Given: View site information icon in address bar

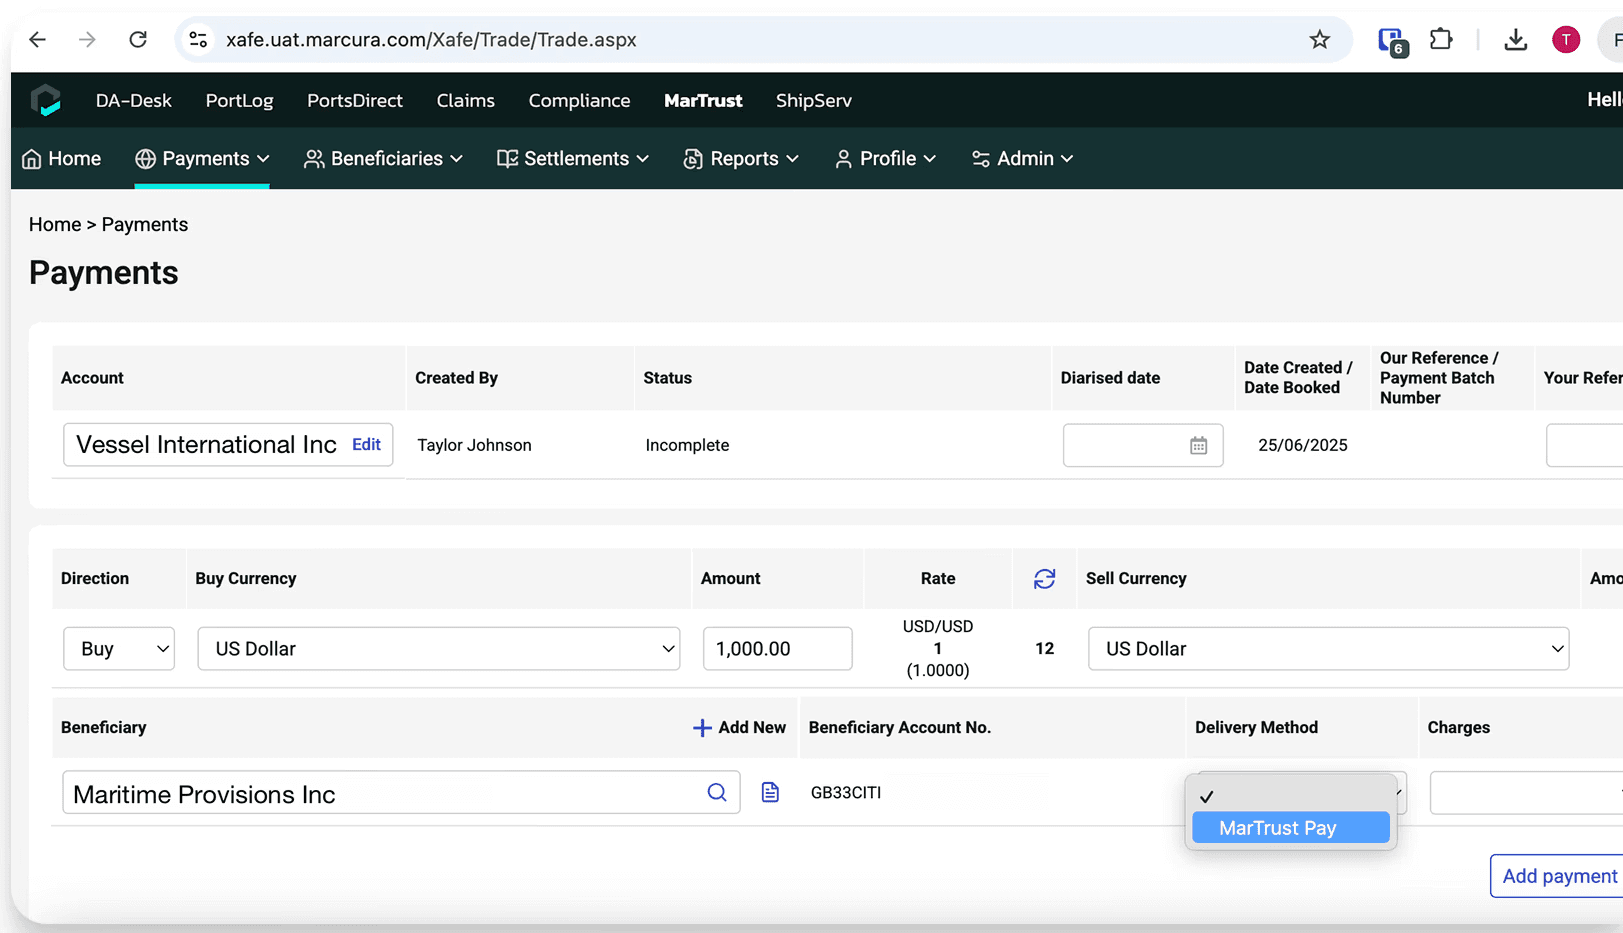Looking at the screenshot, I should coord(198,40).
